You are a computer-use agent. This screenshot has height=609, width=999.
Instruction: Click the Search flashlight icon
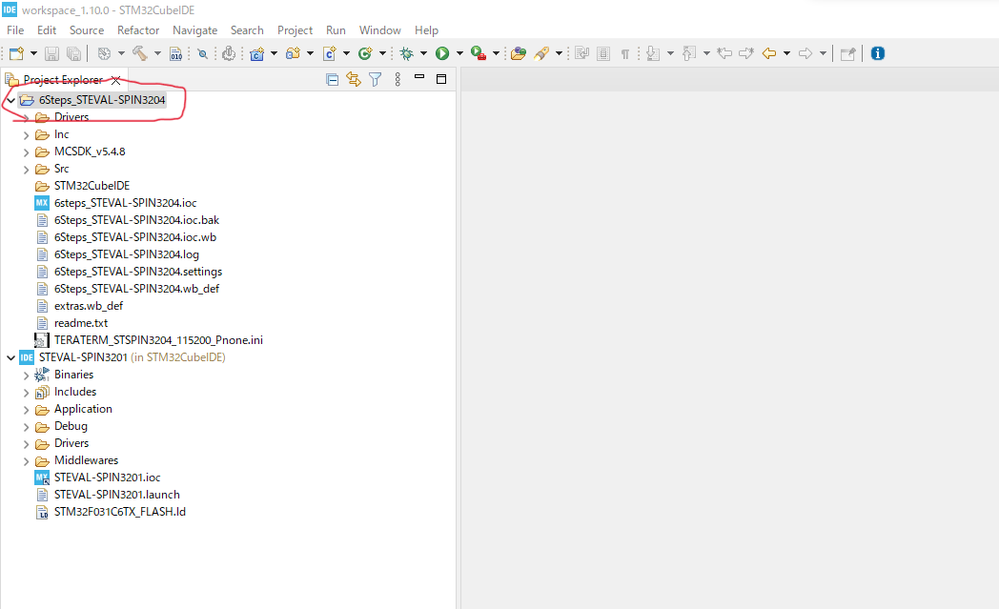pos(542,54)
